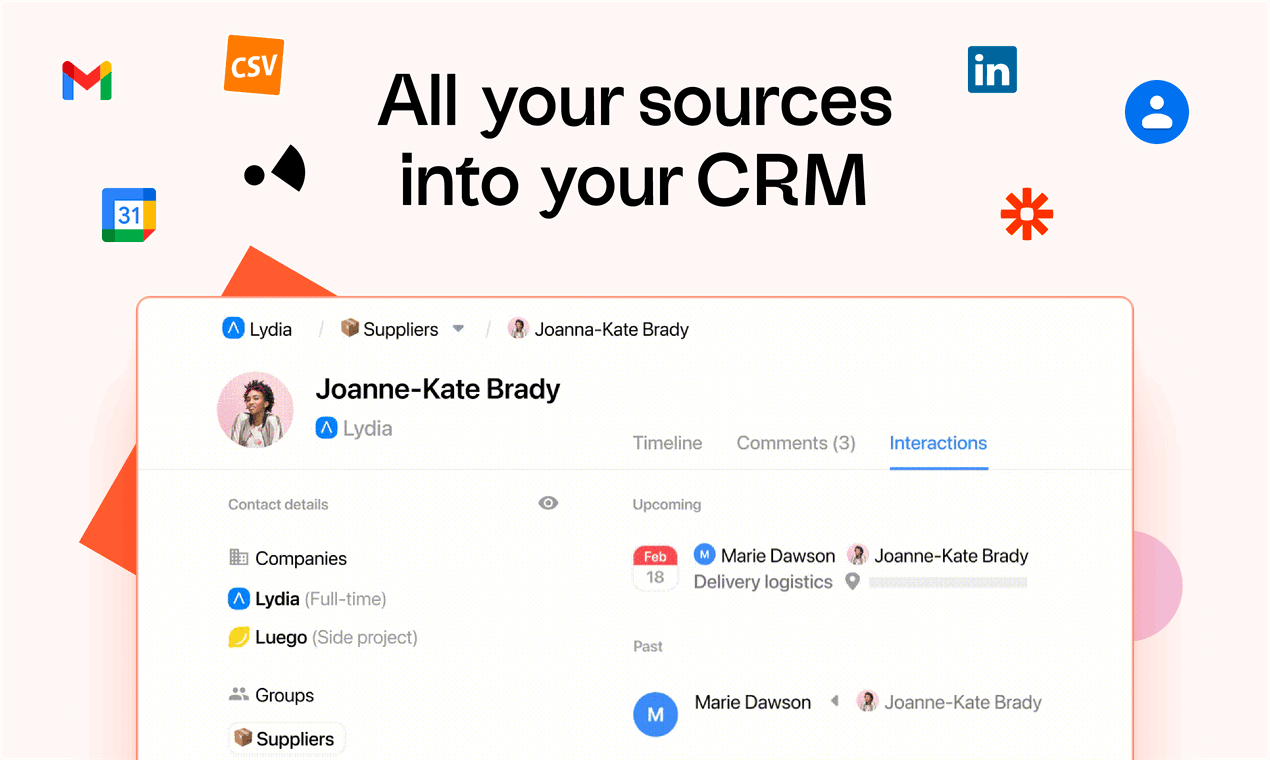Open Luego (Side project) company entry
Image resolution: width=1270 pixels, height=760 pixels.
click(336, 637)
